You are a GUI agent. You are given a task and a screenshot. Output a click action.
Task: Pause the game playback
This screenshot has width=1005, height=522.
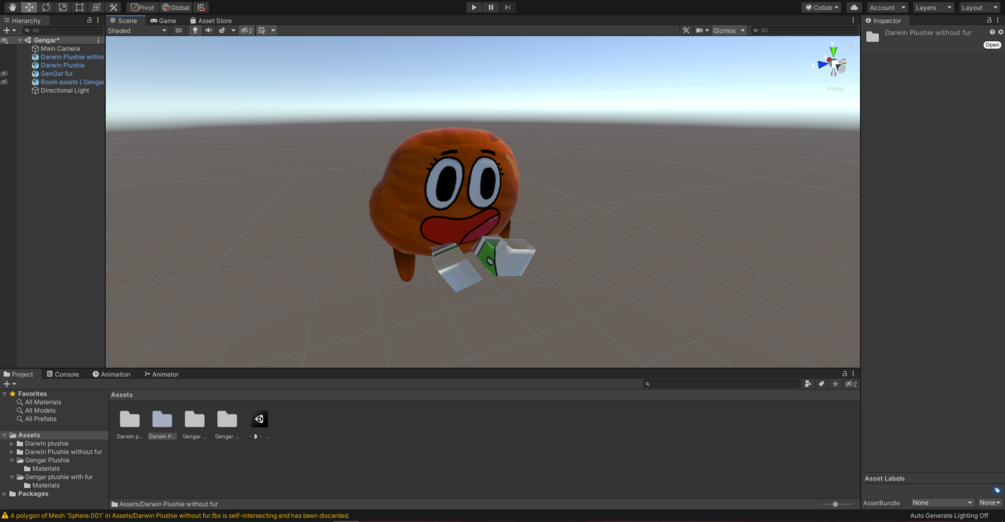point(491,7)
